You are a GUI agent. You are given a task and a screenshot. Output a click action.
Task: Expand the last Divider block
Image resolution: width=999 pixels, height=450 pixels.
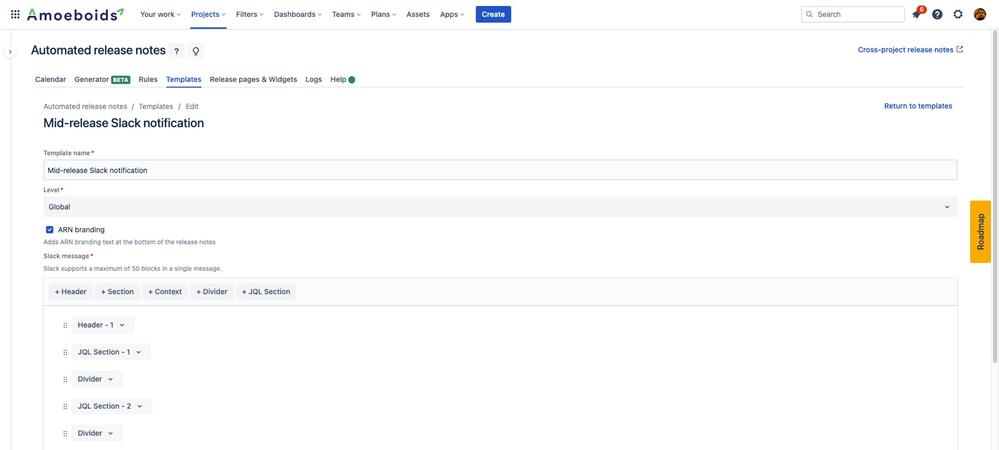(x=96, y=433)
